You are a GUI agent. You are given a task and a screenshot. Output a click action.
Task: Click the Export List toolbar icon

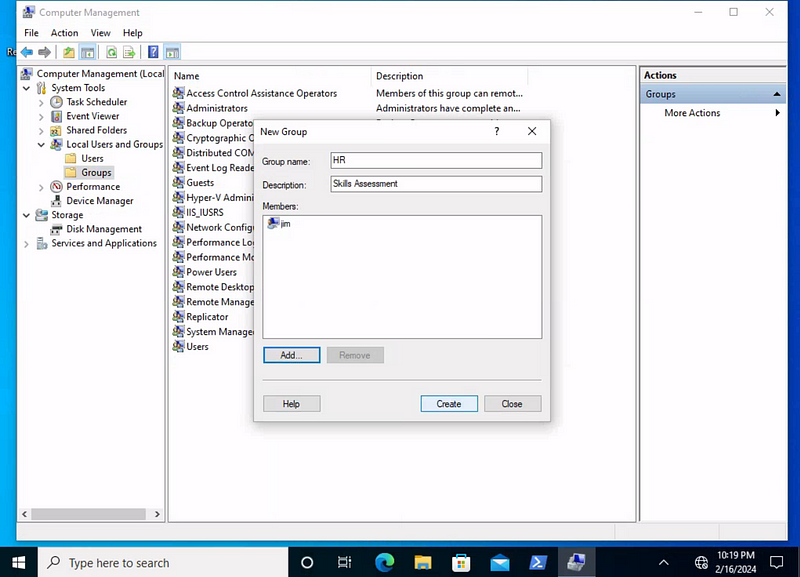click(x=129, y=52)
